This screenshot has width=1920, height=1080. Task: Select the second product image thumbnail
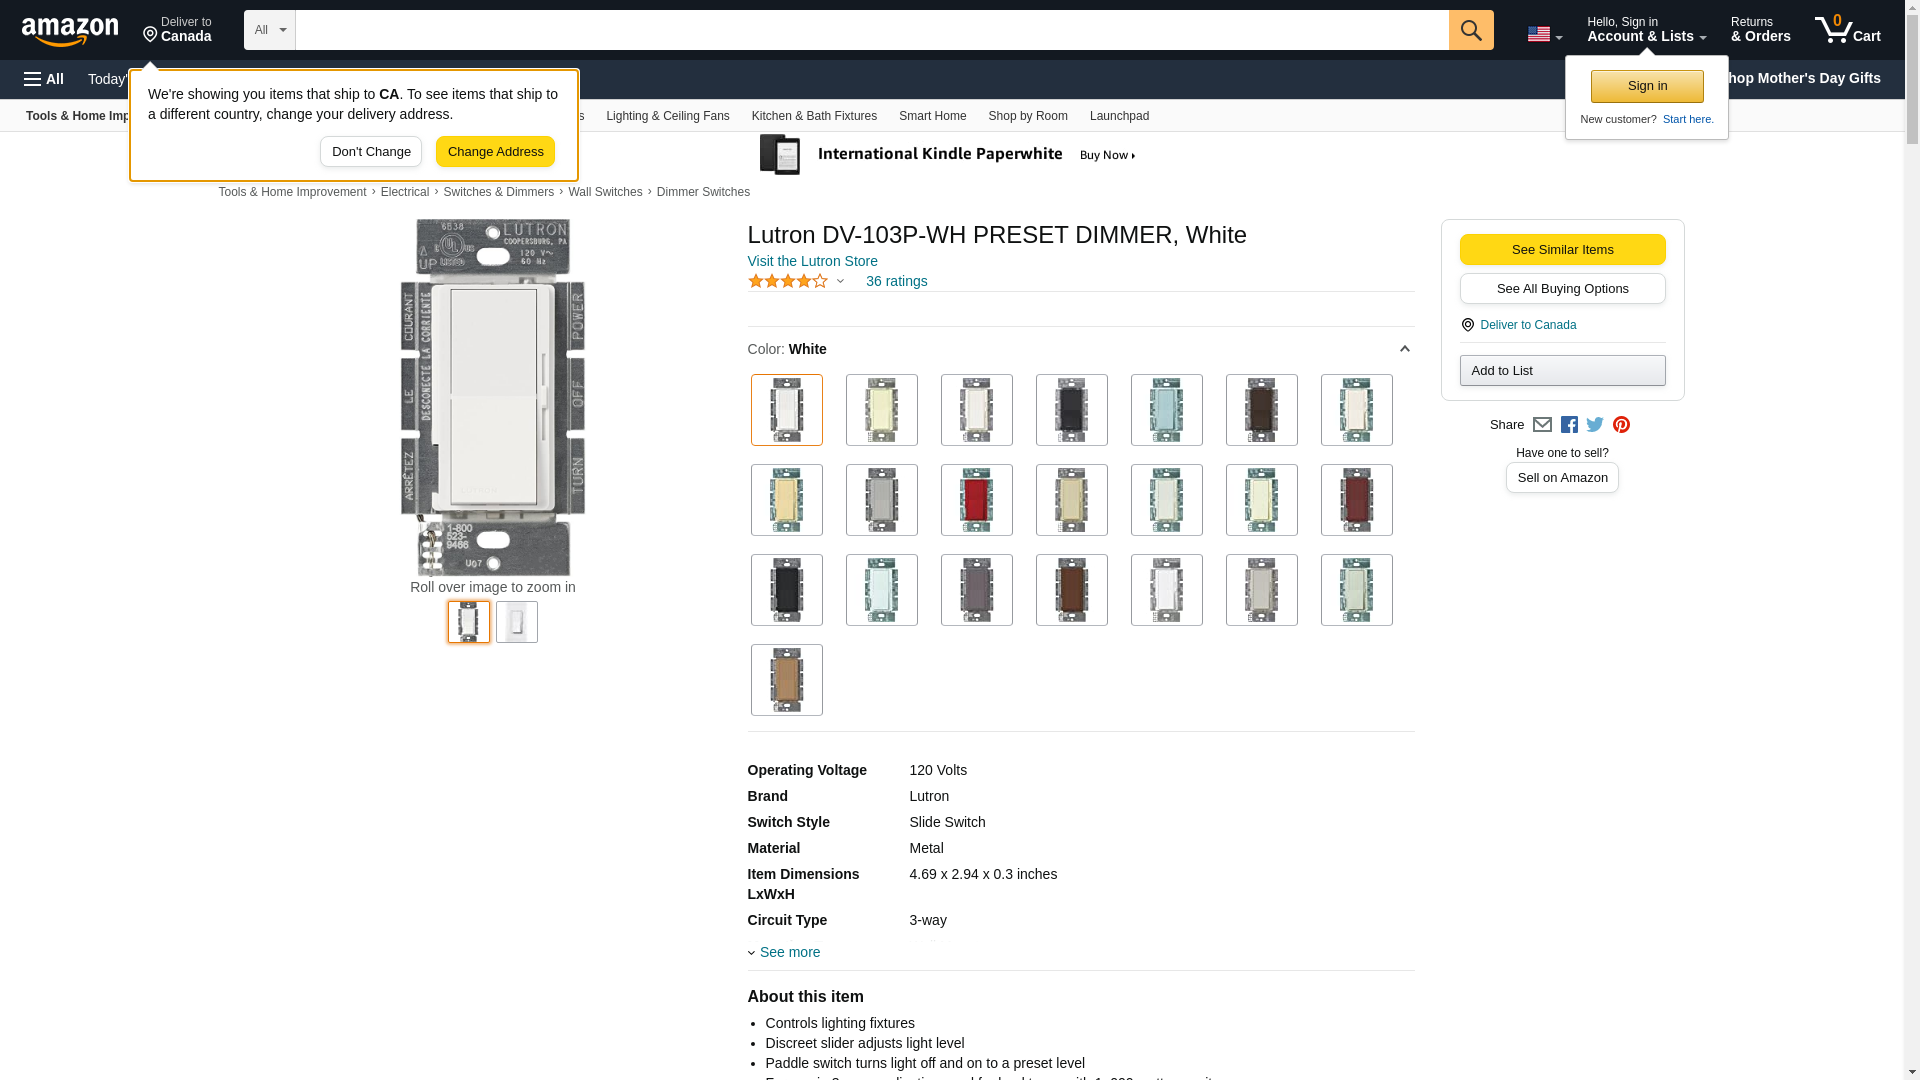point(516,622)
